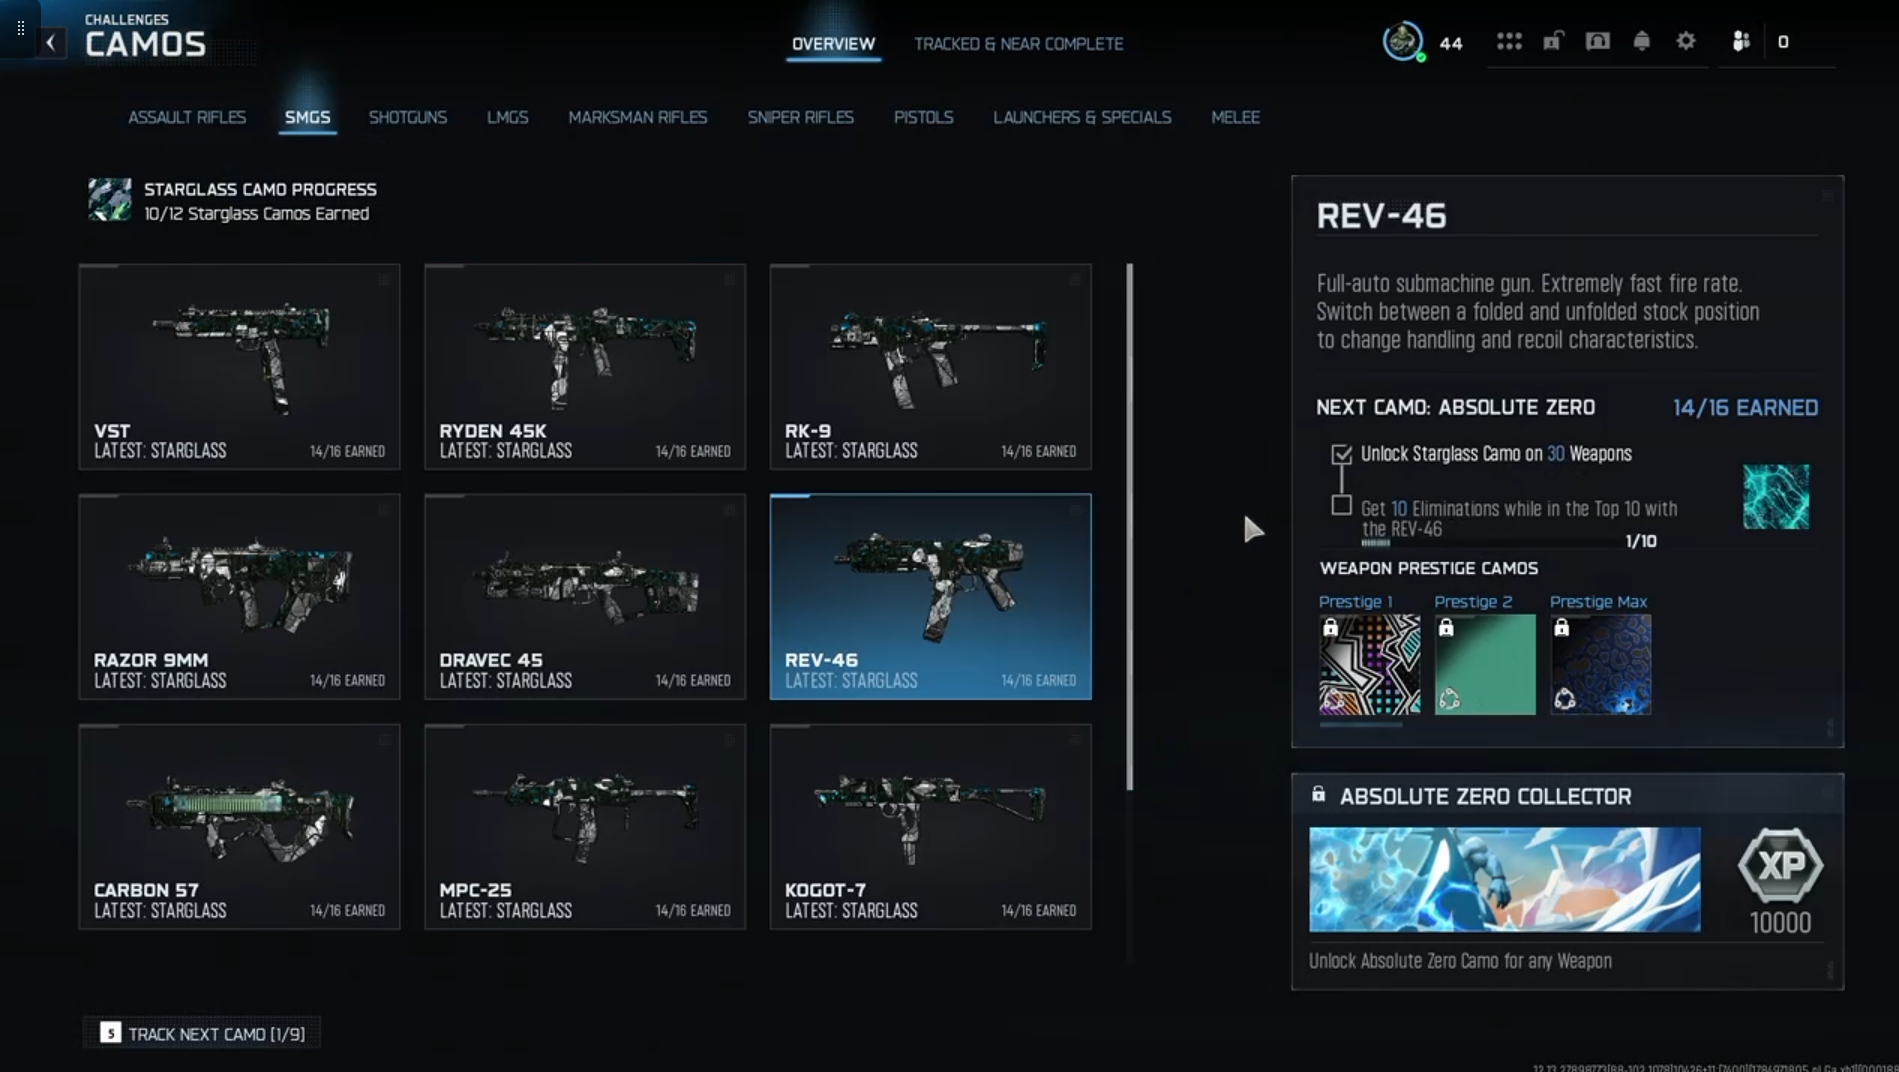Click the grip dots icon beside back arrow

click(20, 28)
